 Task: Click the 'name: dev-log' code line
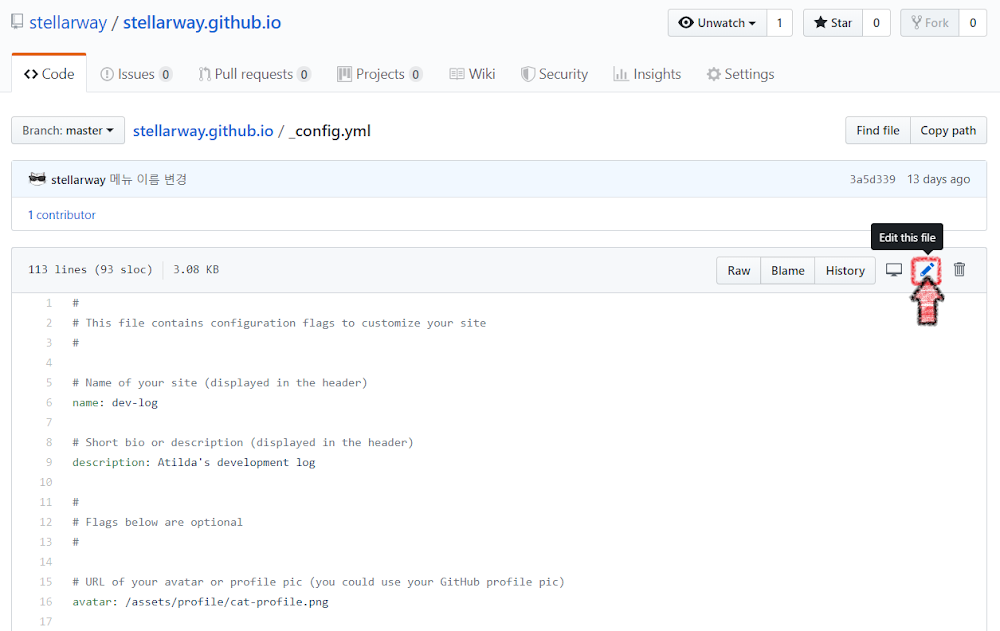(115, 403)
